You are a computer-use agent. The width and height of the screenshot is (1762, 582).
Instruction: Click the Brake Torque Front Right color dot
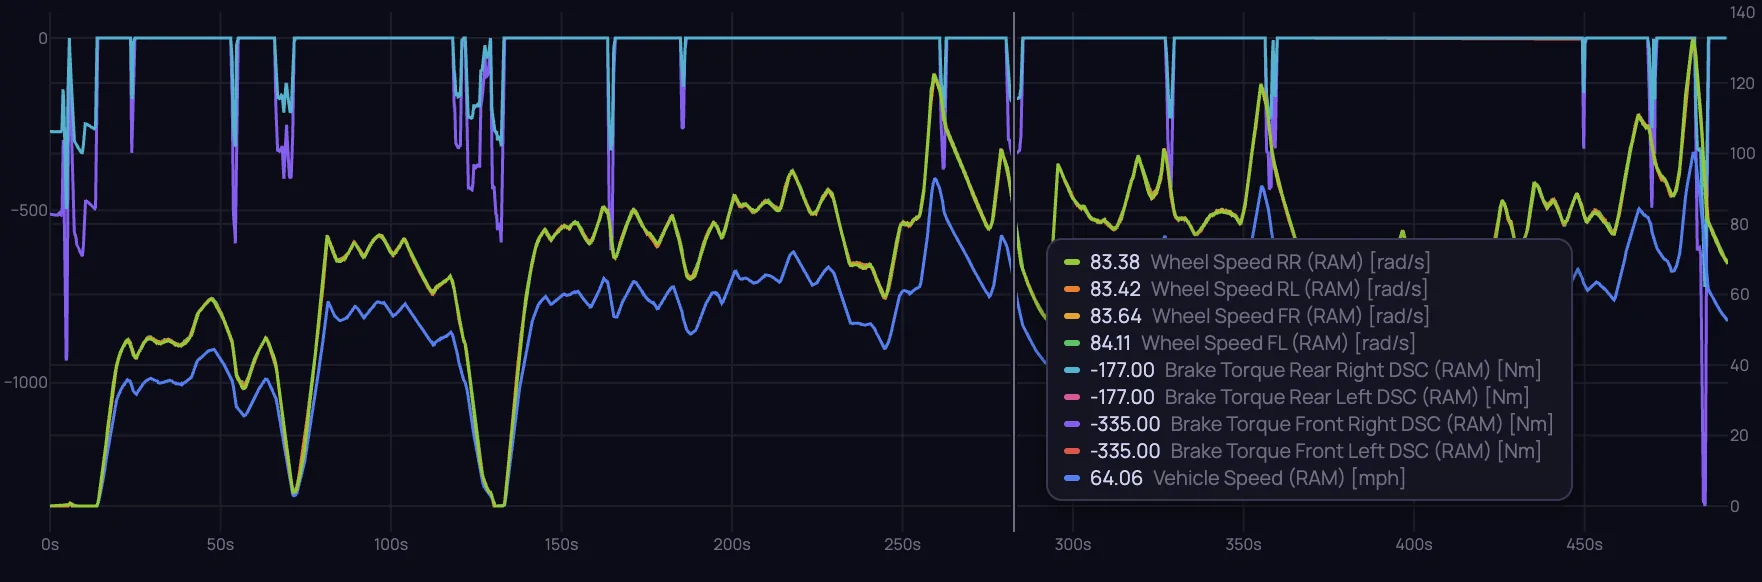(1072, 424)
